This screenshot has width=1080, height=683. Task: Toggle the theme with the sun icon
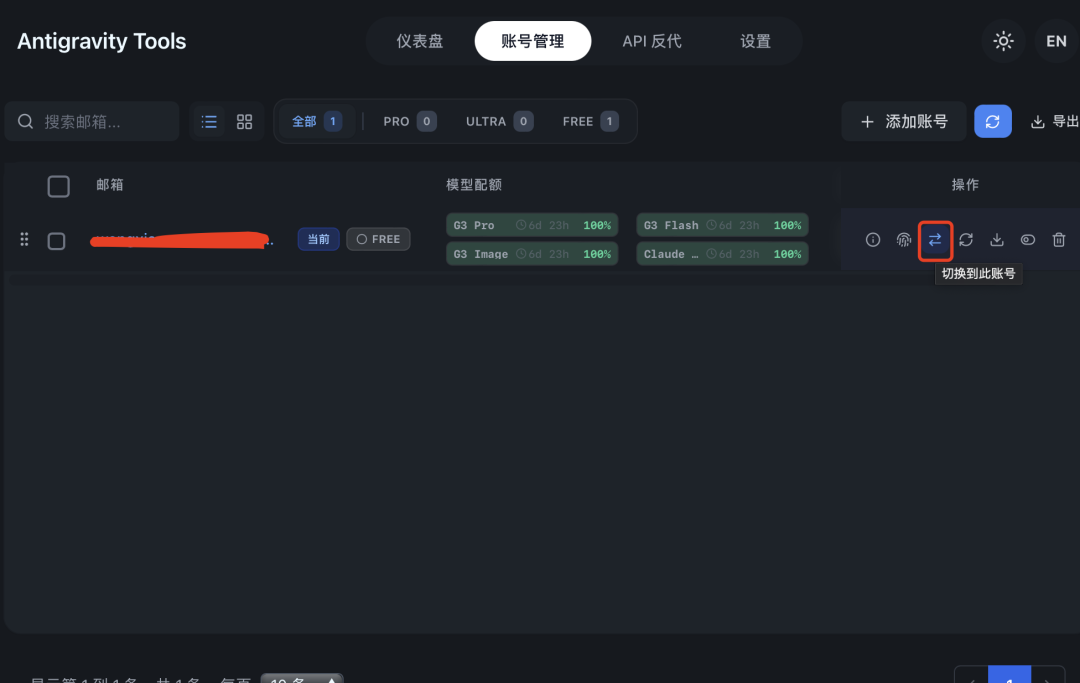(x=1003, y=41)
